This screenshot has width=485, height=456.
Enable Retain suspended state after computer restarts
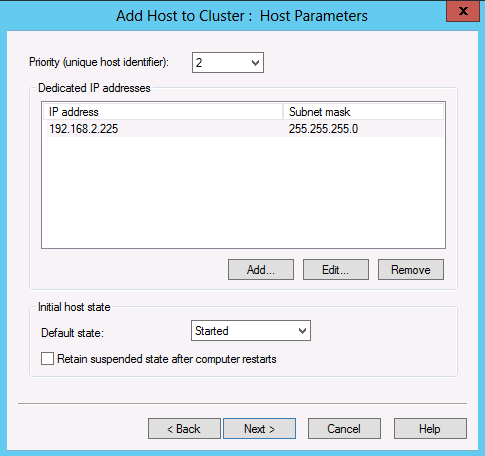(47, 359)
